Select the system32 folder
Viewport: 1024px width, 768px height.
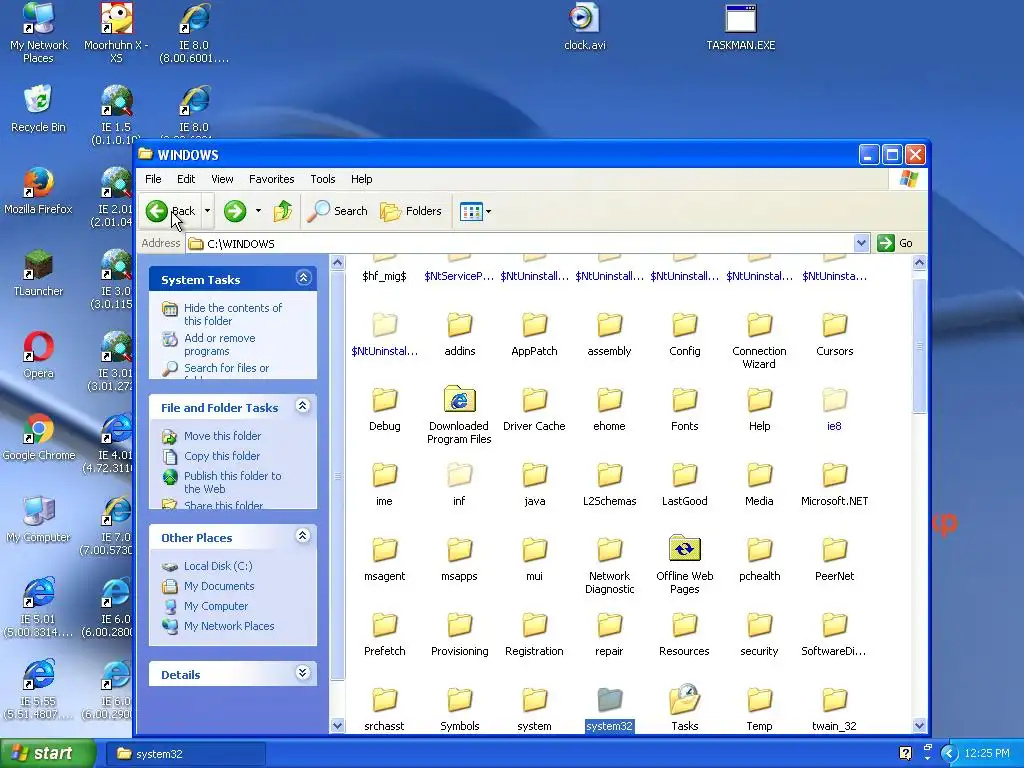point(609,709)
